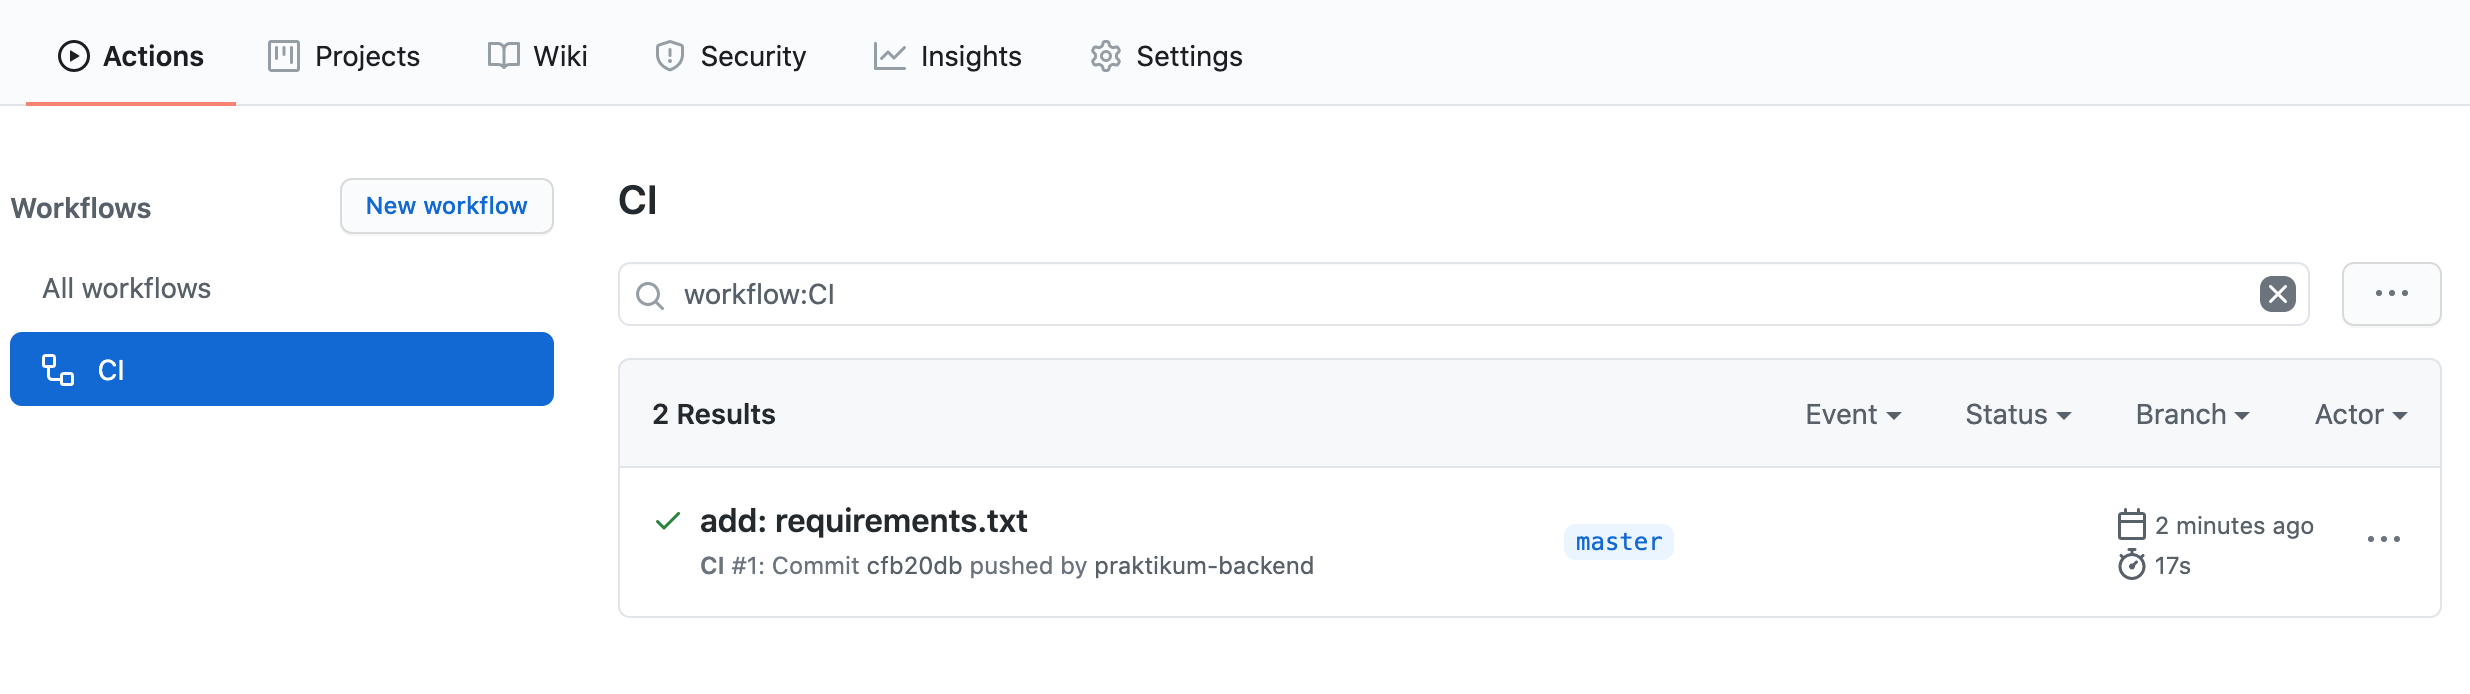The height and width of the screenshot is (694, 2470).
Task: Click the Actions play icon
Action: tap(74, 56)
